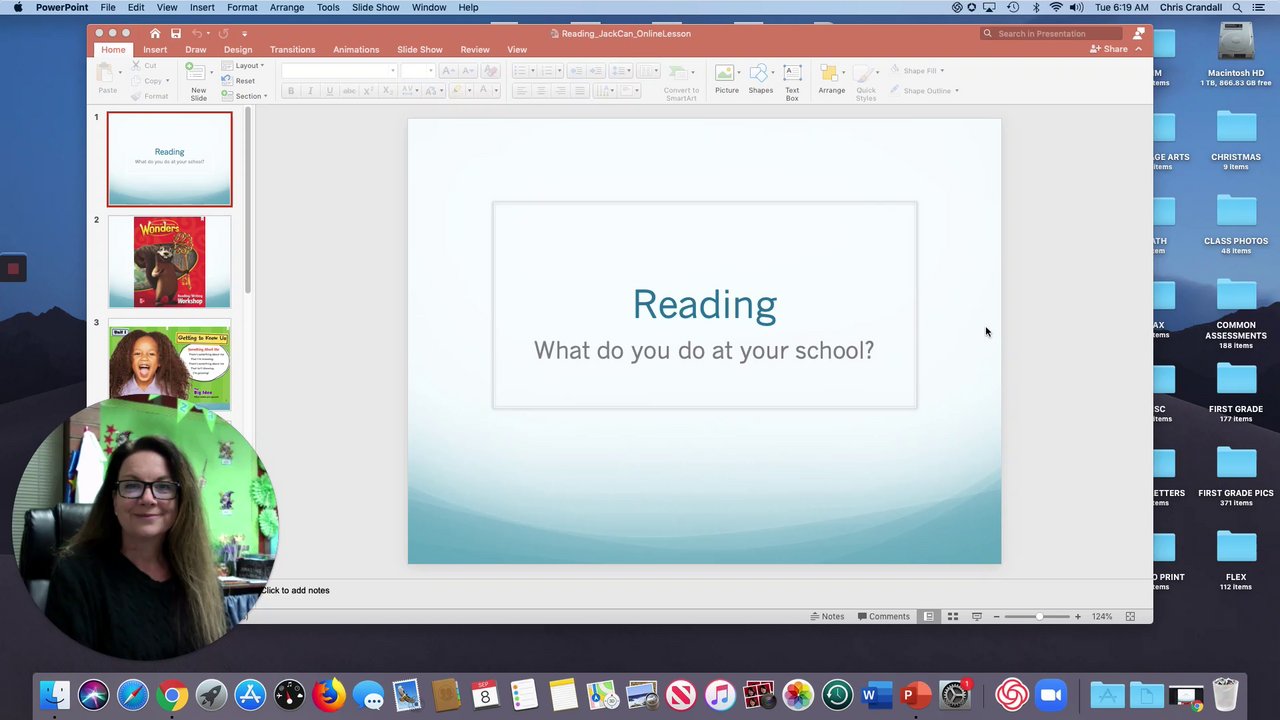Click the Reset slide button
This screenshot has height=720, width=1280.
coord(239,81)
